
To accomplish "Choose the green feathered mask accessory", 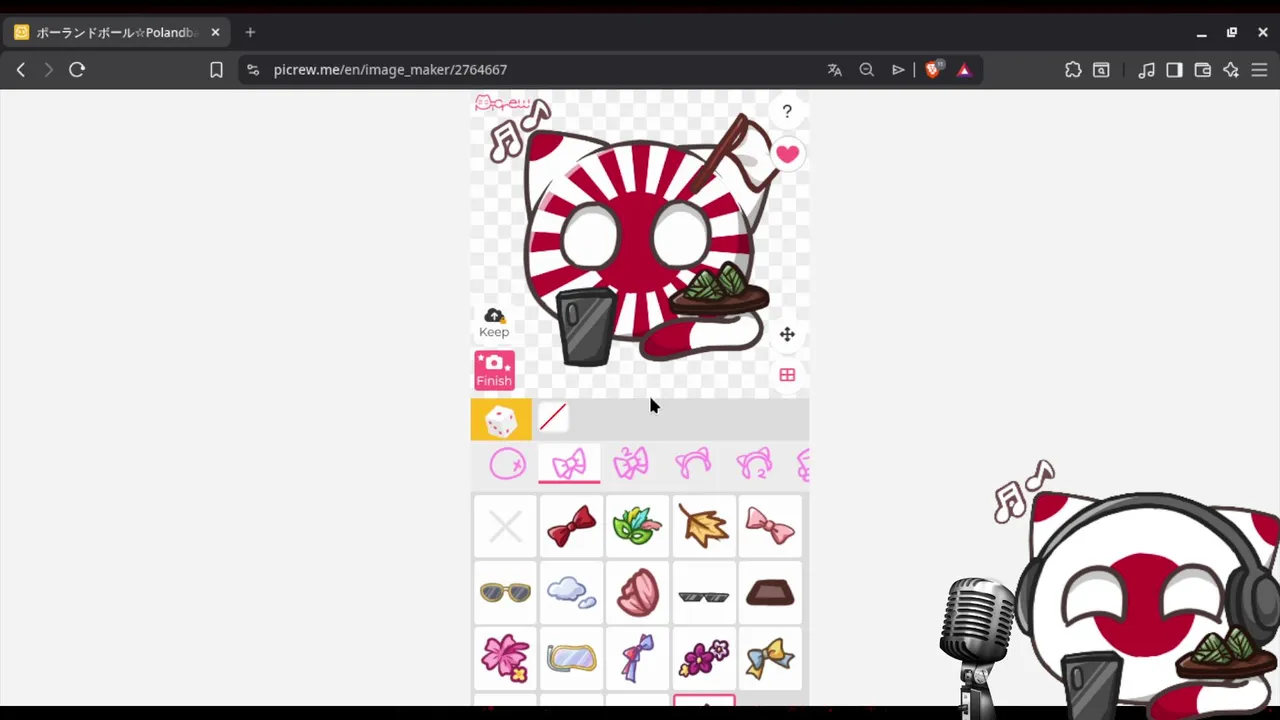I will [637, 526].
